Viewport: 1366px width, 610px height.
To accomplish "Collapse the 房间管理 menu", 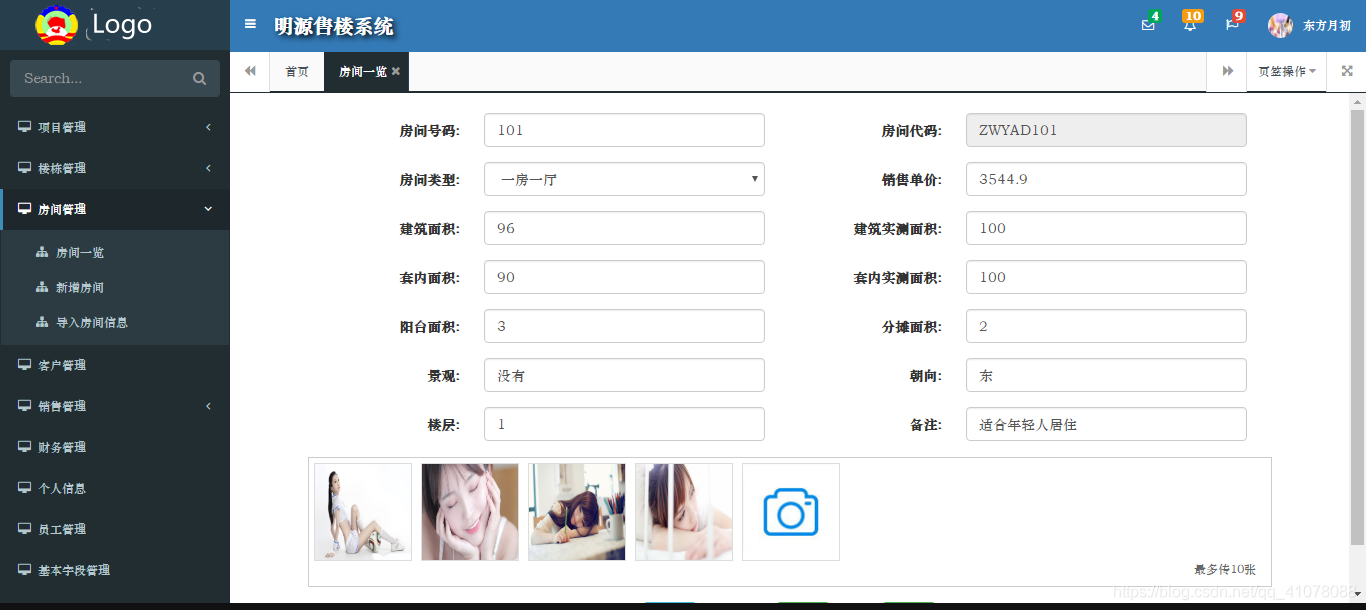I will pyautogui.click(x=115, y=209).
